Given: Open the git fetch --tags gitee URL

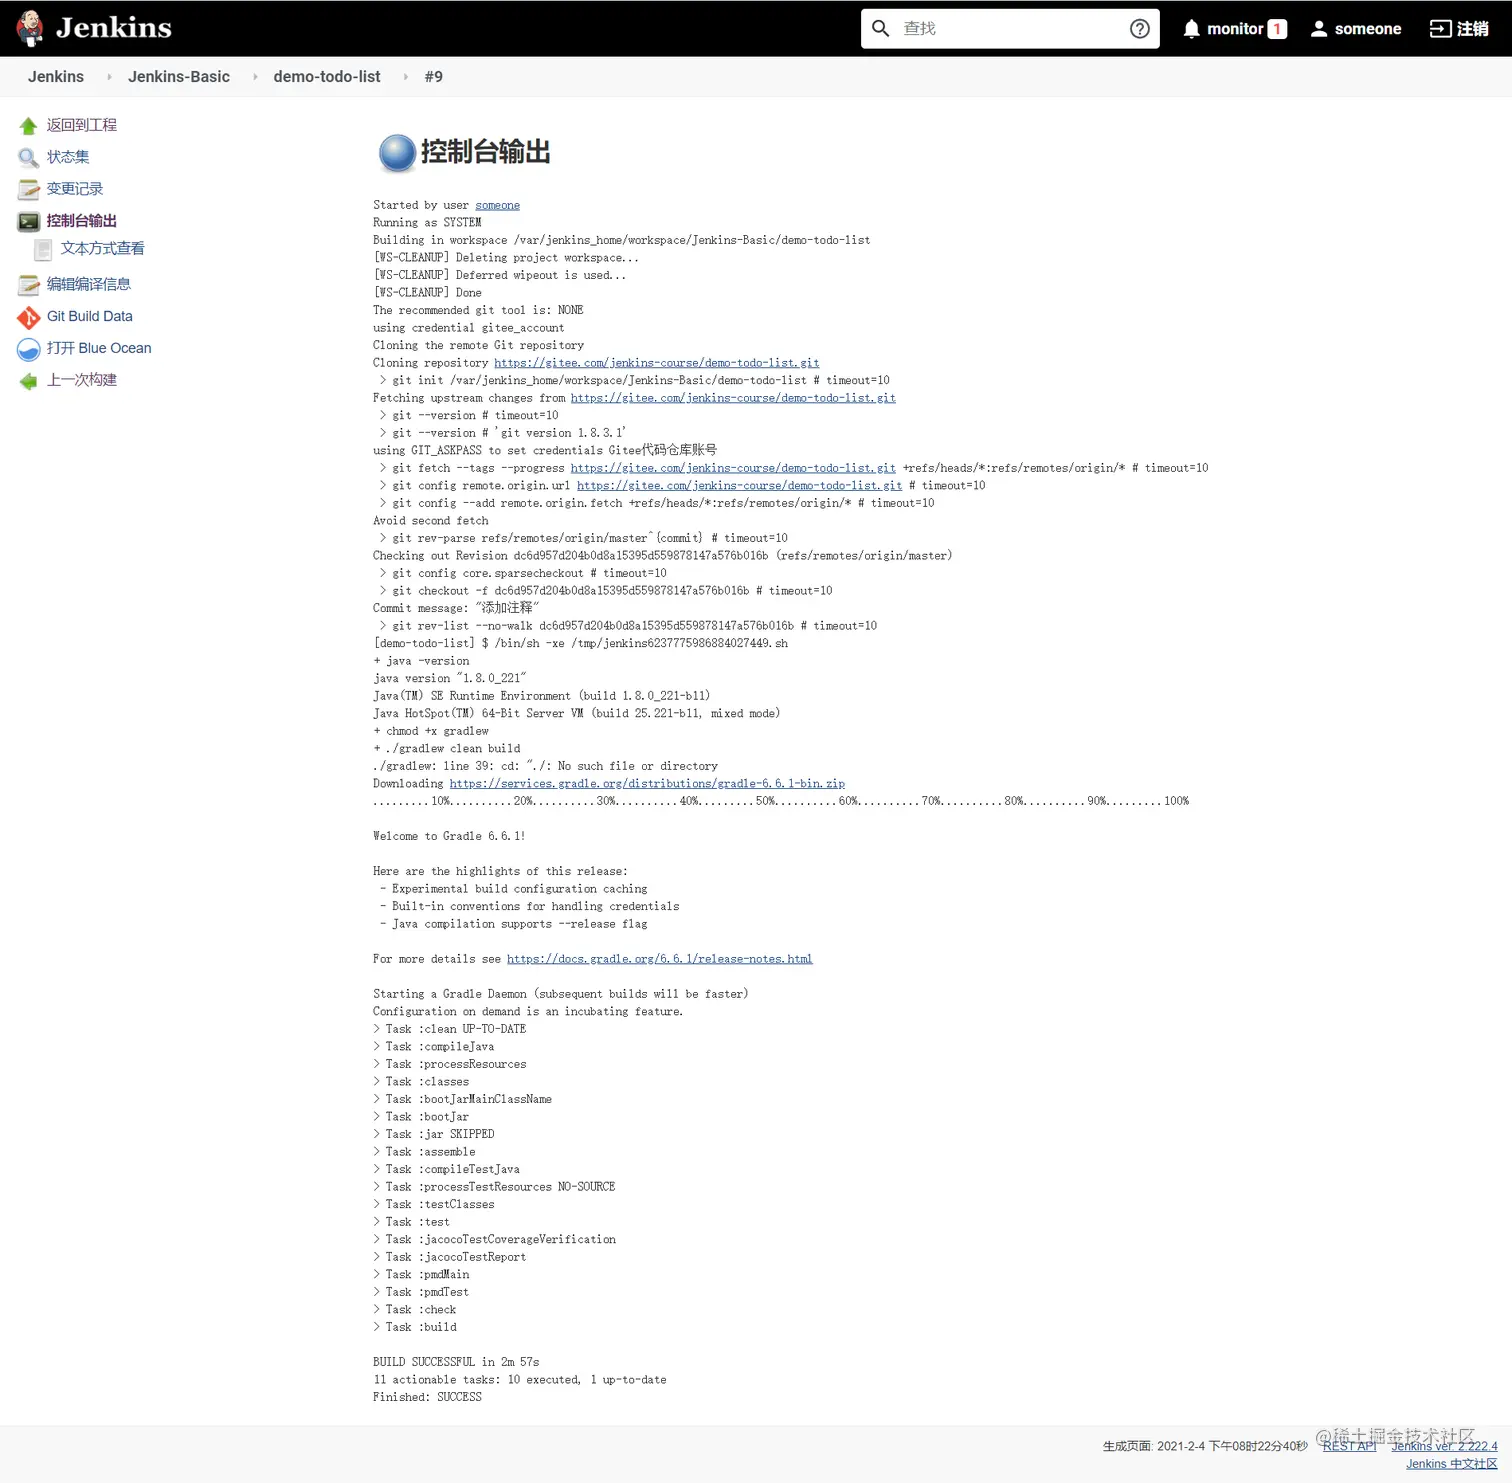Looking at the screenshot, I should click(x=733, y=468).
